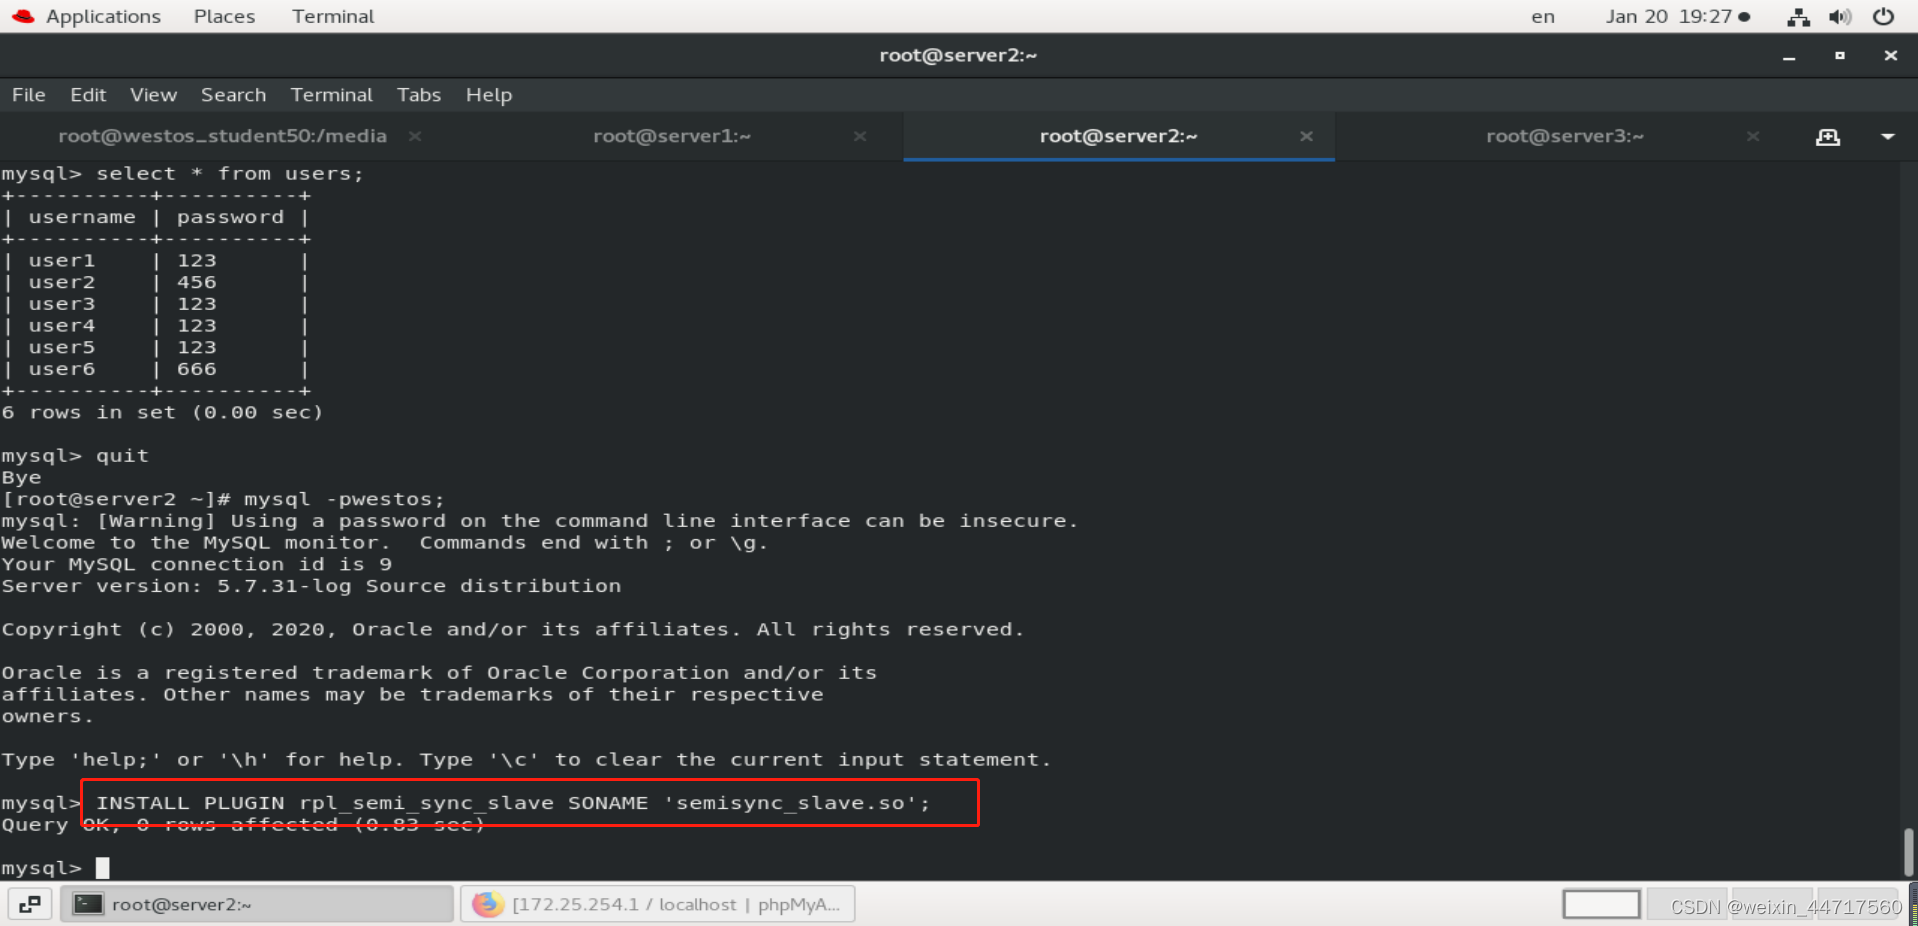This screenshot has height=926, width=1918.
Task: Click the workspace switcher box
Action: [x=1601, y=904]
